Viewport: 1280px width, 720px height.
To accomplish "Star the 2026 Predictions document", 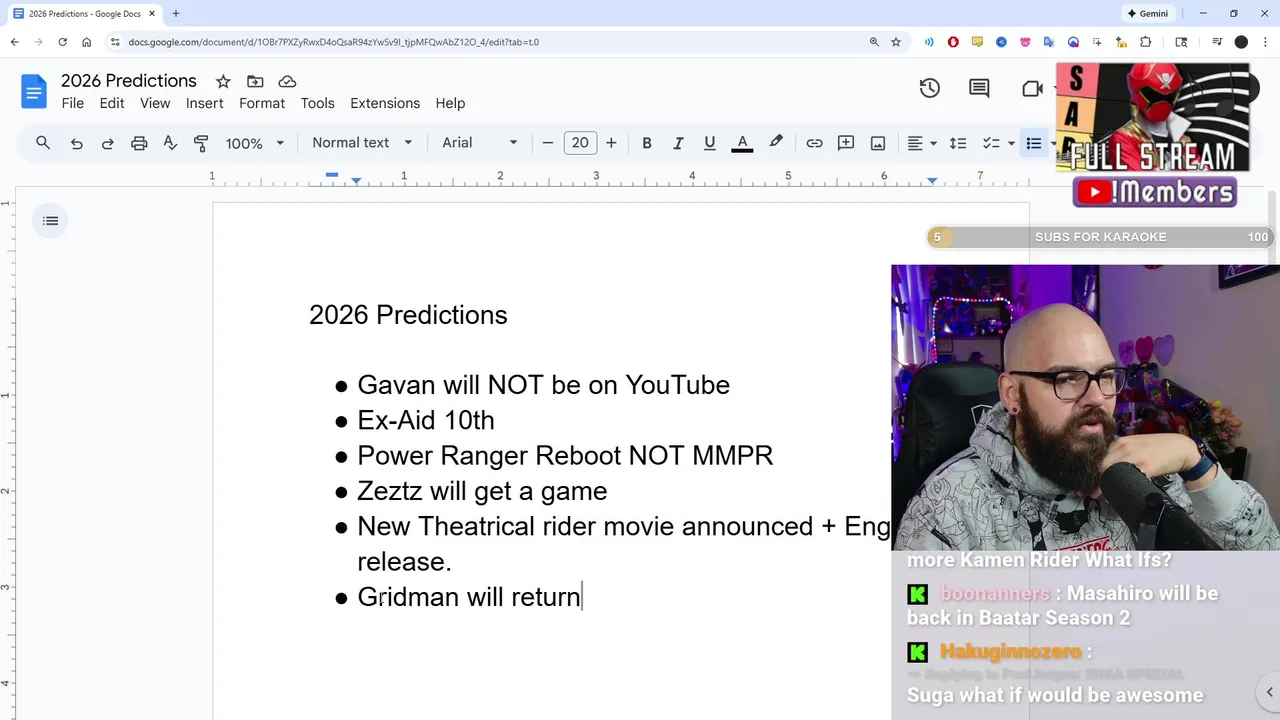I will pos(223,81).
